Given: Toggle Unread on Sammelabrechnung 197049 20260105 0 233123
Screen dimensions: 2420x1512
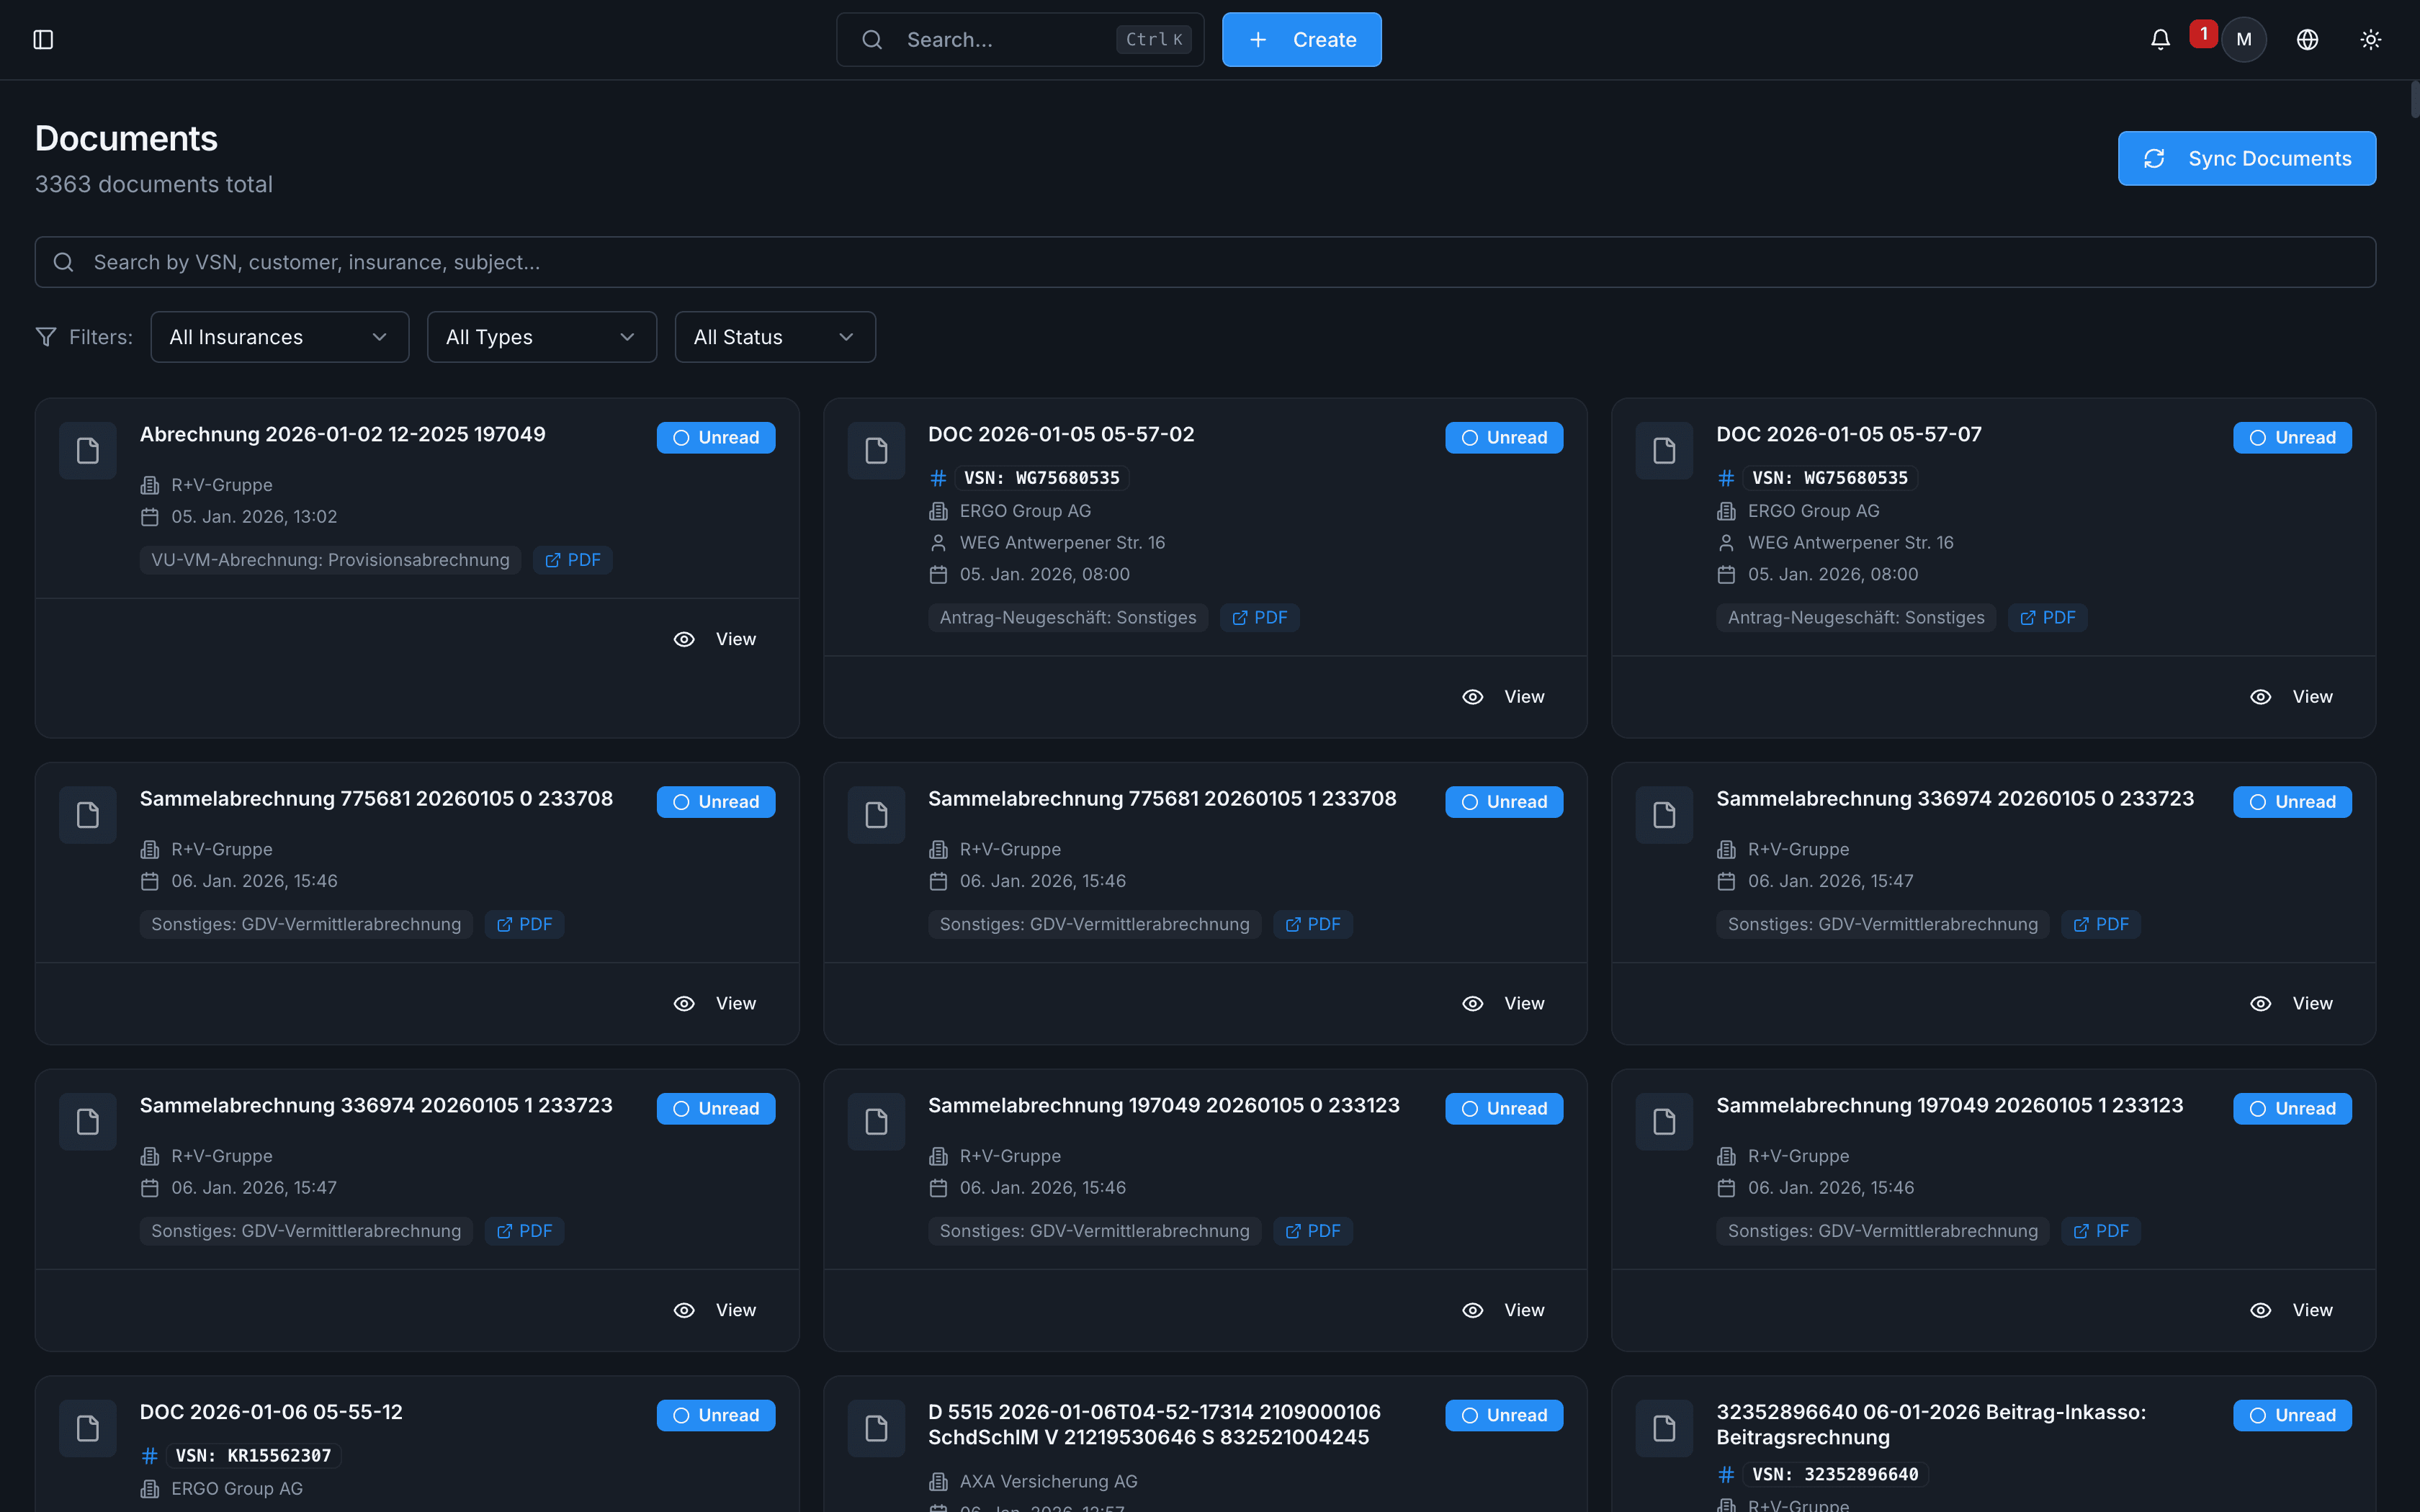Looking at the screenshot, I should tap(1503, 1109).
